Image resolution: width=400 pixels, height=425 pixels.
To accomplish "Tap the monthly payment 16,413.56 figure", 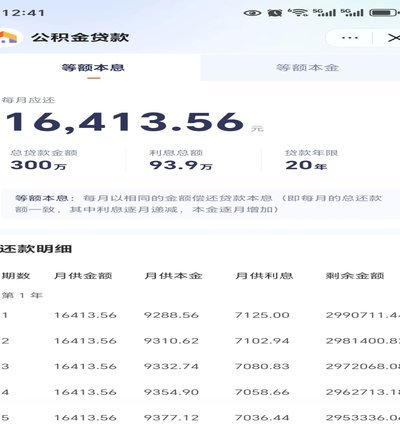I will pos(125,122).
